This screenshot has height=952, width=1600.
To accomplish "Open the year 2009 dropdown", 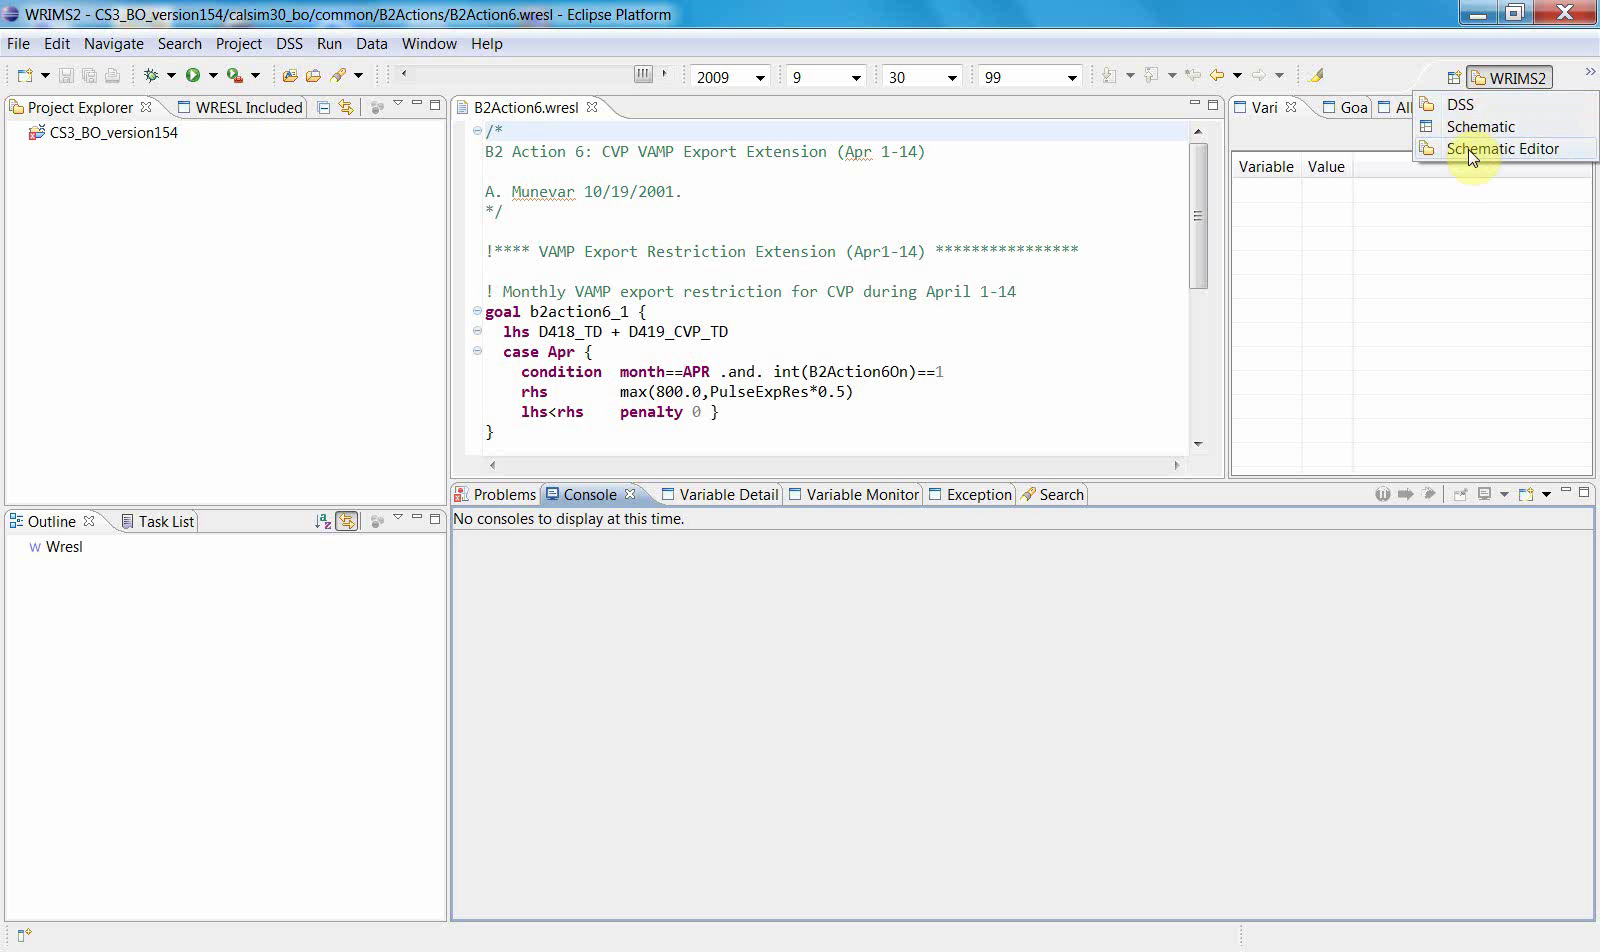I will point(760,78).
